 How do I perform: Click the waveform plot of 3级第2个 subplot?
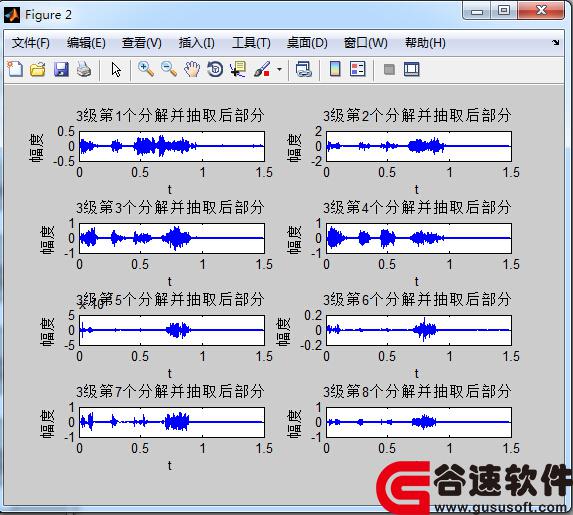pyautogui.click(x=419, y=146)
